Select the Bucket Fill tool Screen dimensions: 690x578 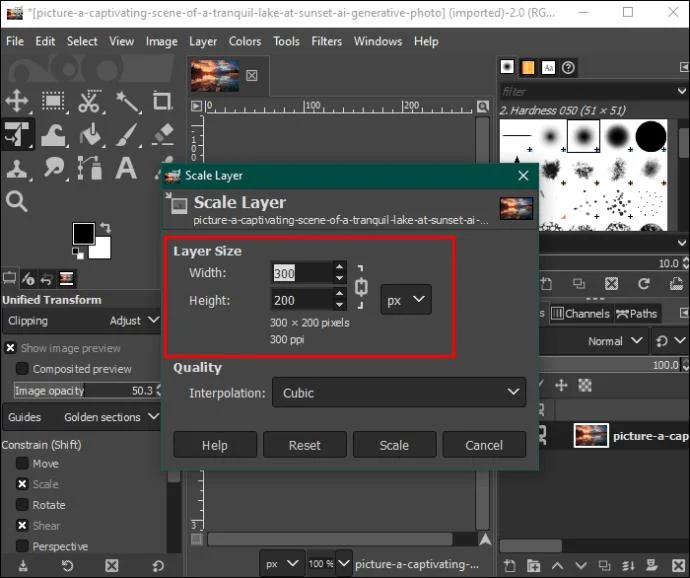click(x=90, y=135)
